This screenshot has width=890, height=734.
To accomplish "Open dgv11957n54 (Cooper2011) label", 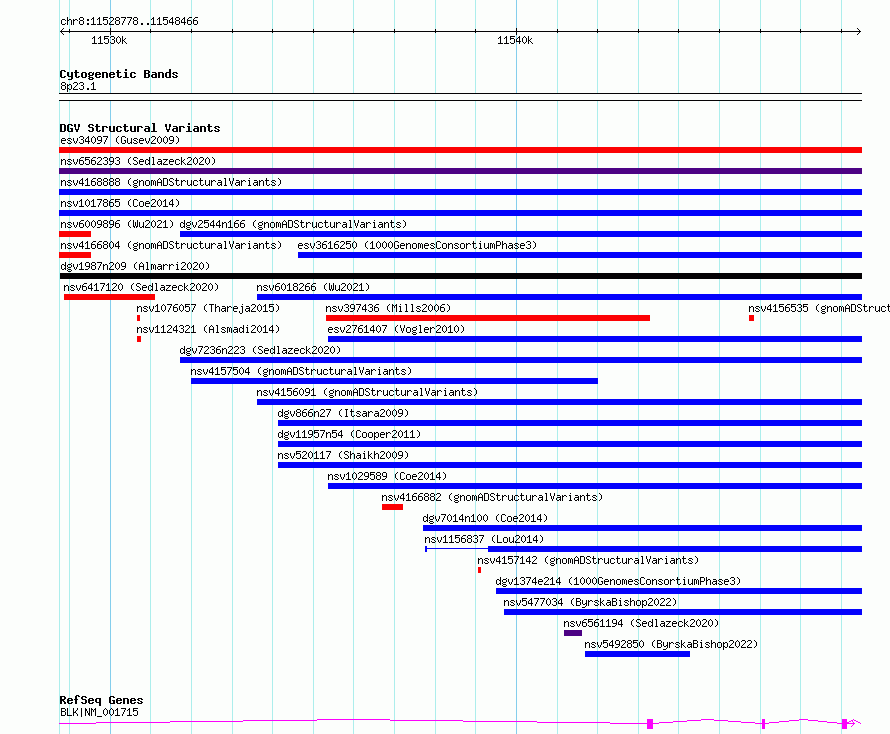I will click(349, 434).
